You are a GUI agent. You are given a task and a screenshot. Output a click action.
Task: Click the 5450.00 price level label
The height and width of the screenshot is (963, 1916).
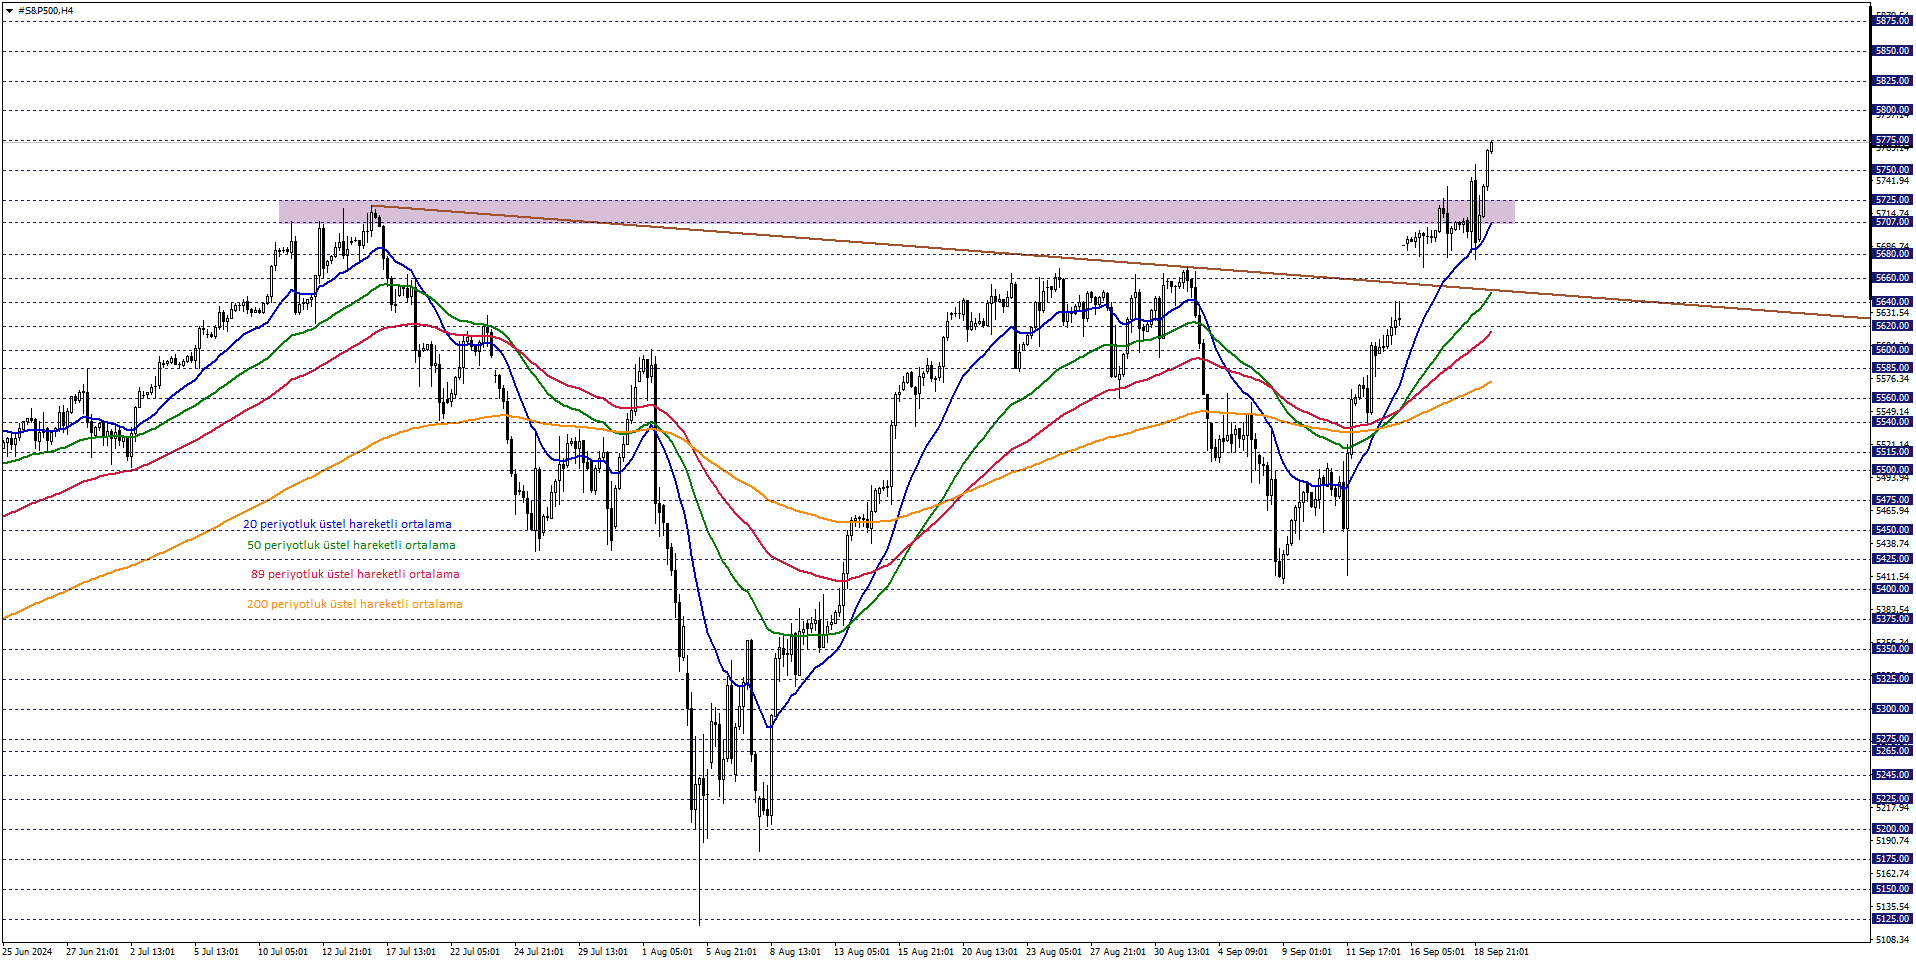pyautogui.click(x=1892, y=530)
